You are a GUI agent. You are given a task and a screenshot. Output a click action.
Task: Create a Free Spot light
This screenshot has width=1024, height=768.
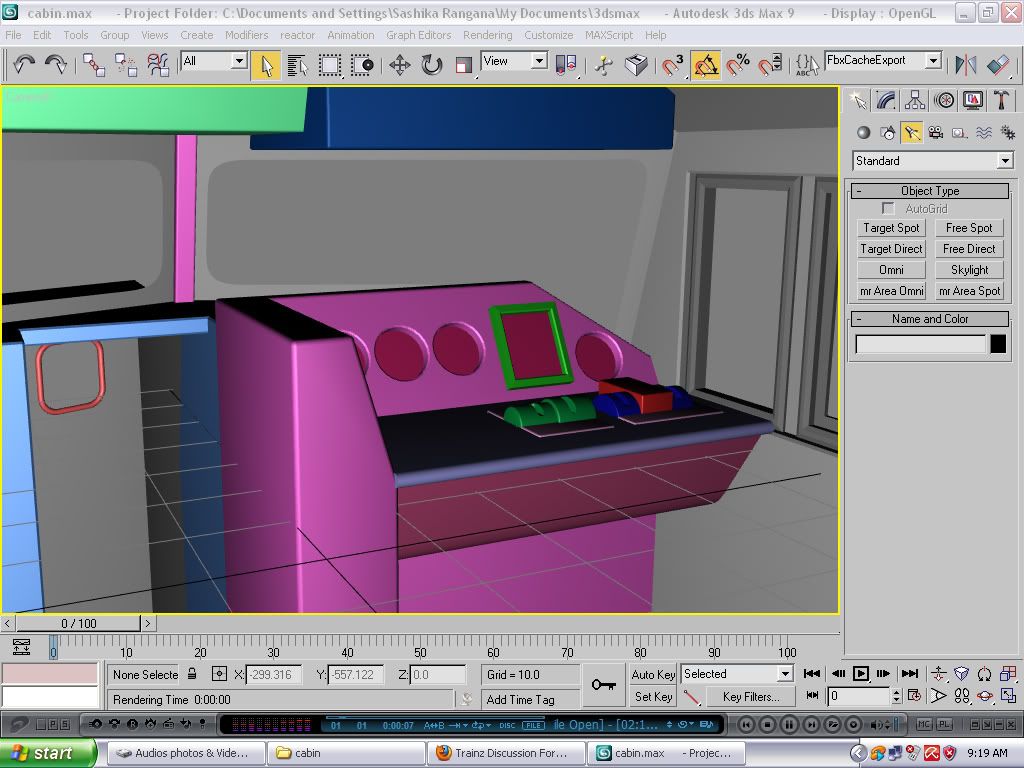(x=969, y=228)
